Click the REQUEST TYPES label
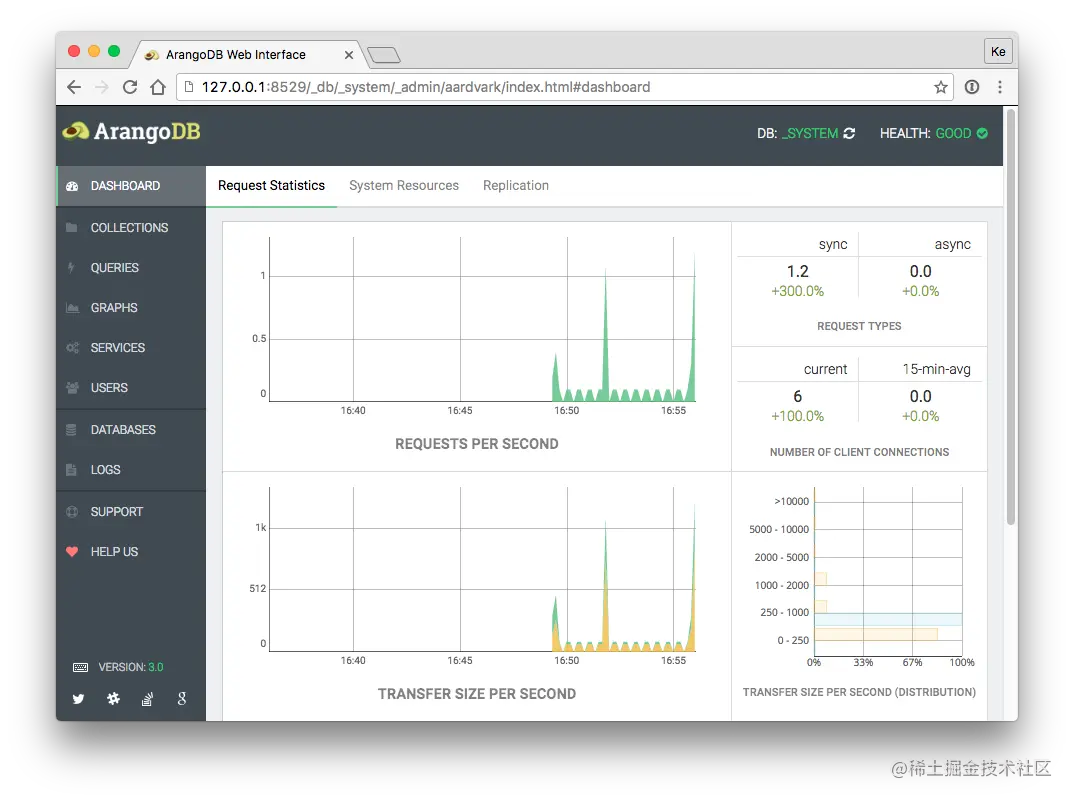The height and width of the screenshot is (801, 1074). point(859,326)
